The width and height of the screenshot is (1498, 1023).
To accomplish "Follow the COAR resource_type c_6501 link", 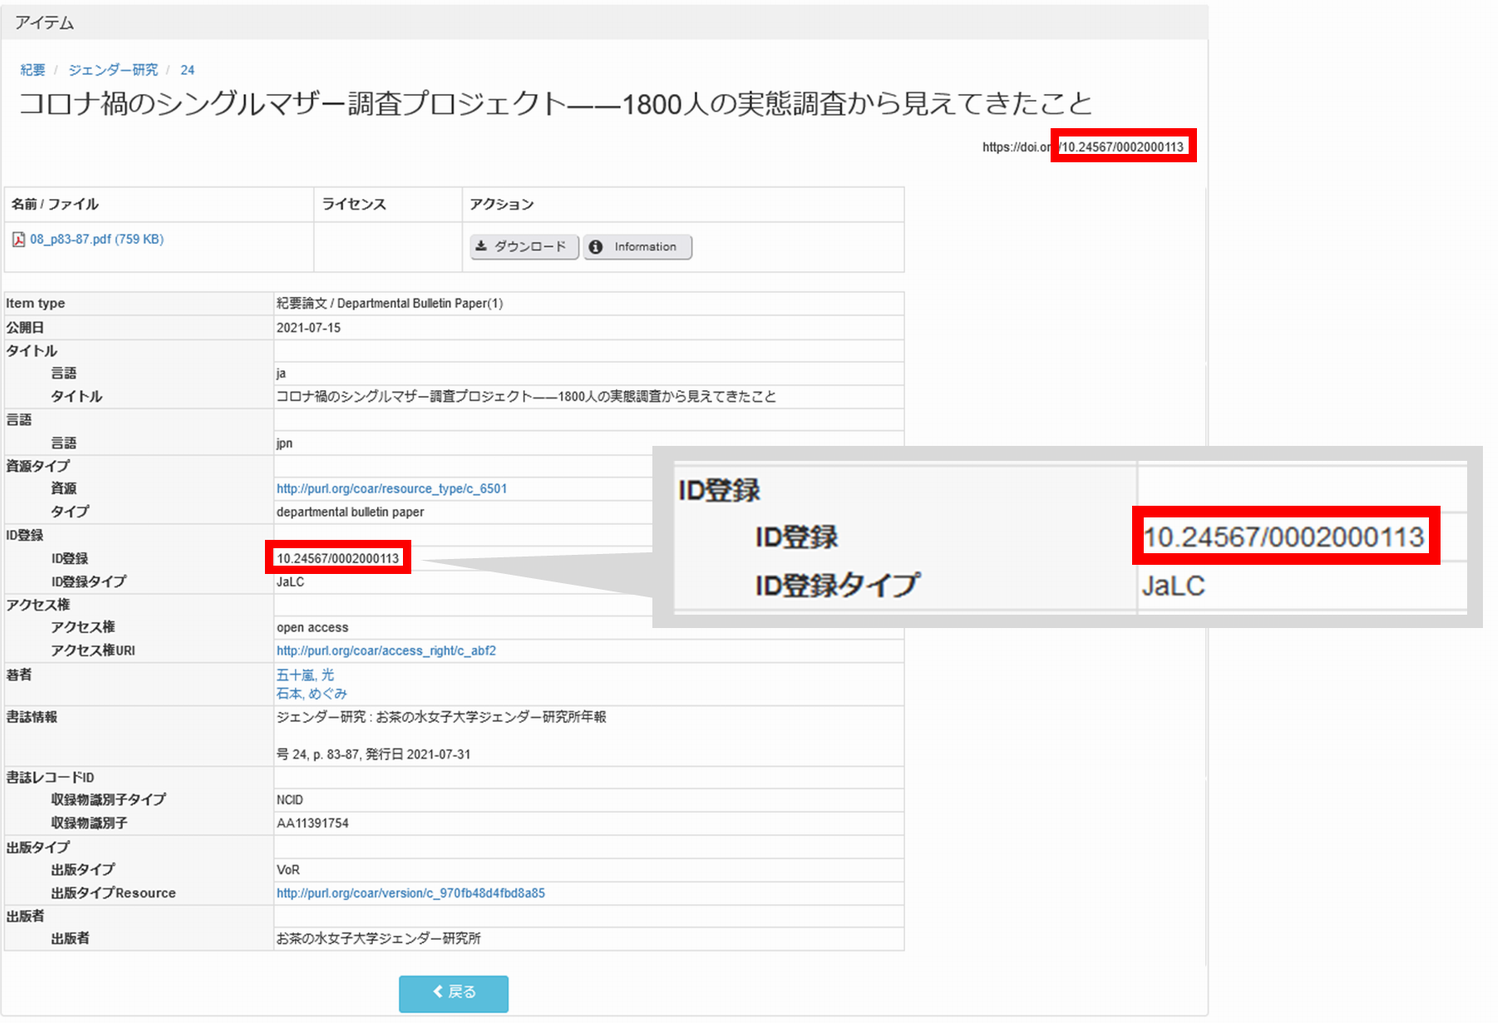I will [391, 489].
